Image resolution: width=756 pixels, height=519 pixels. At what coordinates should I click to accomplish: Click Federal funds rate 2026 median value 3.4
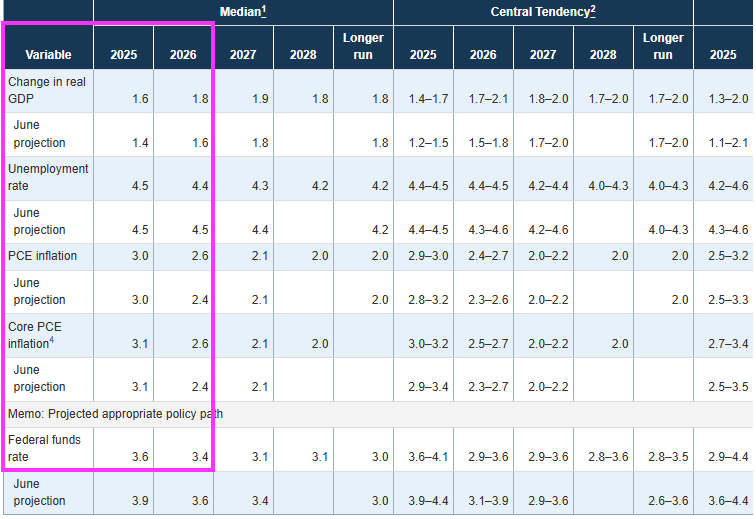coord(201,457)
